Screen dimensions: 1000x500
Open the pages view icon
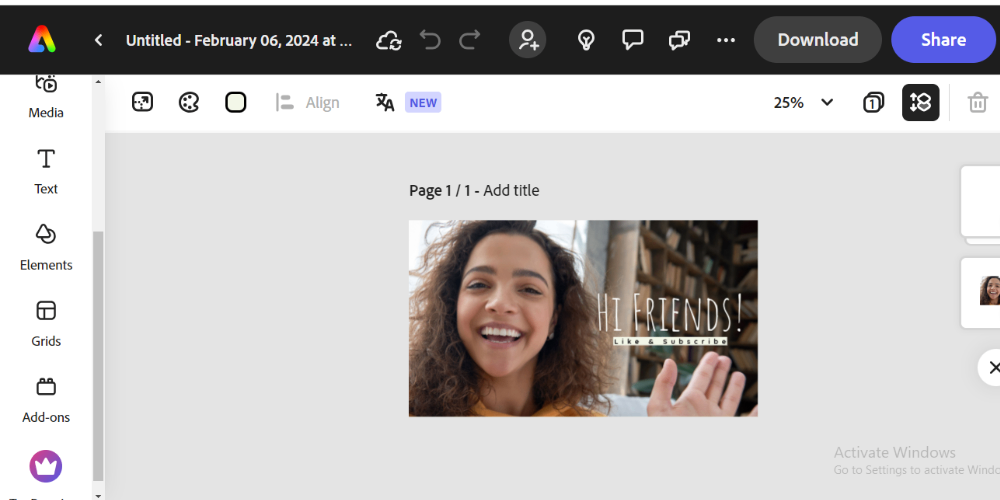click(x=873, y=103)
